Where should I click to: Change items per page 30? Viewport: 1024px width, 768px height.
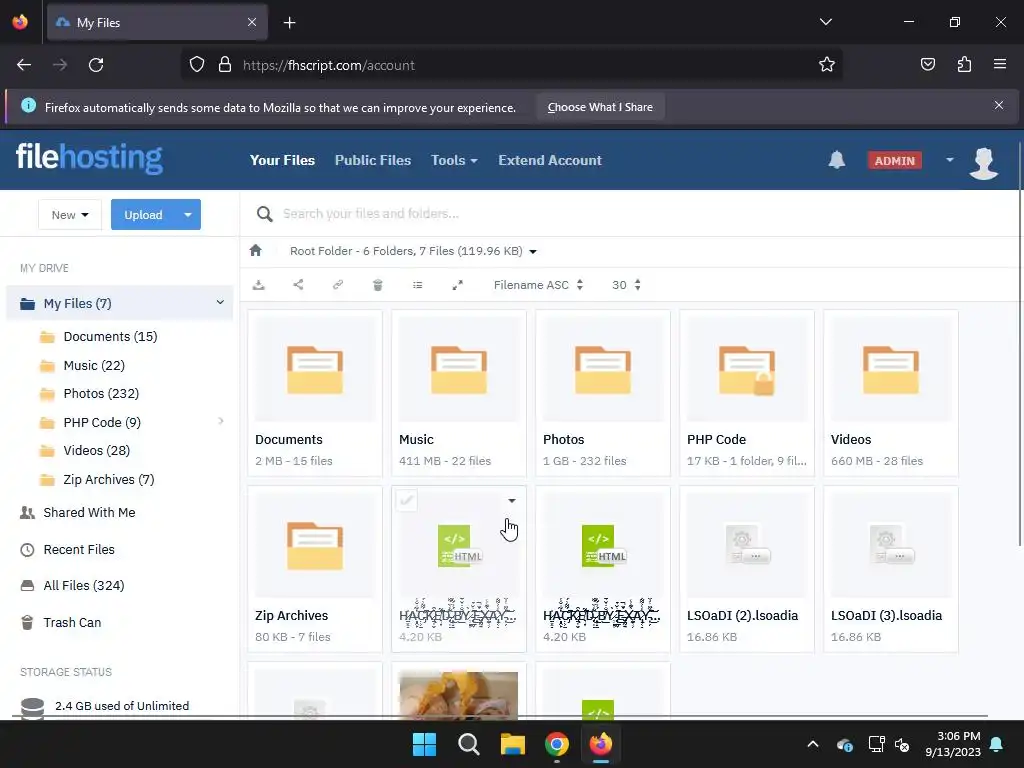click(x=626, y=285)
